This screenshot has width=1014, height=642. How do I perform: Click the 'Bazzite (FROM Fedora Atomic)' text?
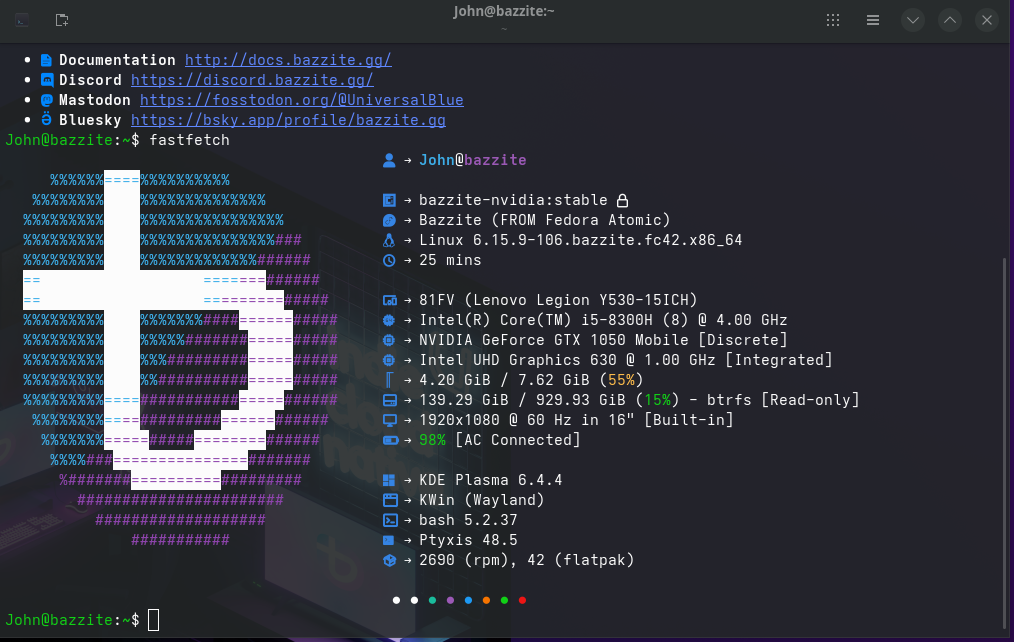pos(545,220)
